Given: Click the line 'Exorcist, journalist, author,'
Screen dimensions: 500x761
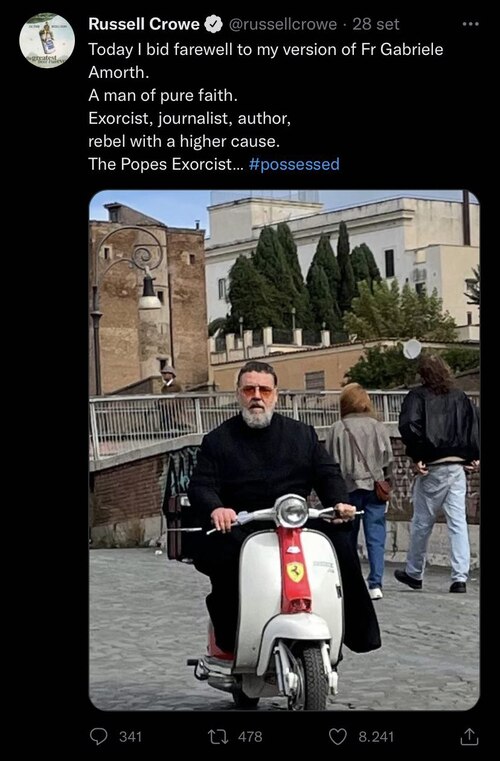Looking at the screenshot, I should [189, 118].
